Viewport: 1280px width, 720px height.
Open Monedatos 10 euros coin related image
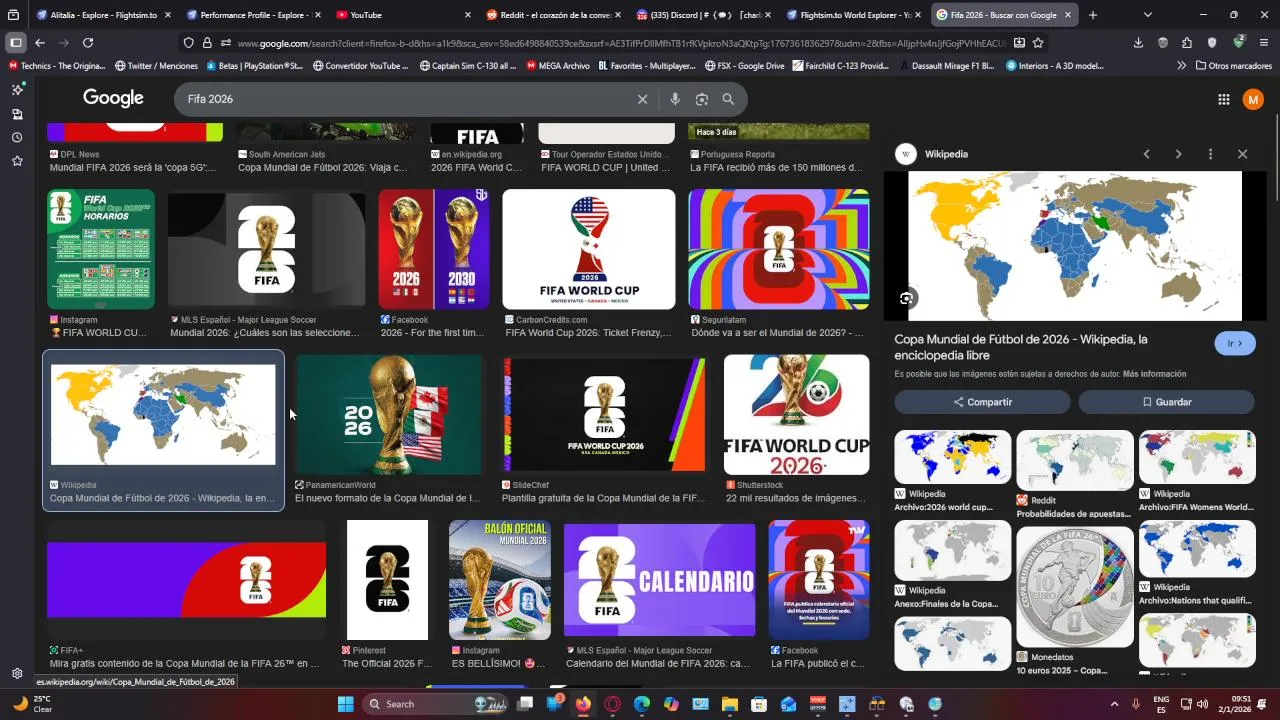[1075, 587]
